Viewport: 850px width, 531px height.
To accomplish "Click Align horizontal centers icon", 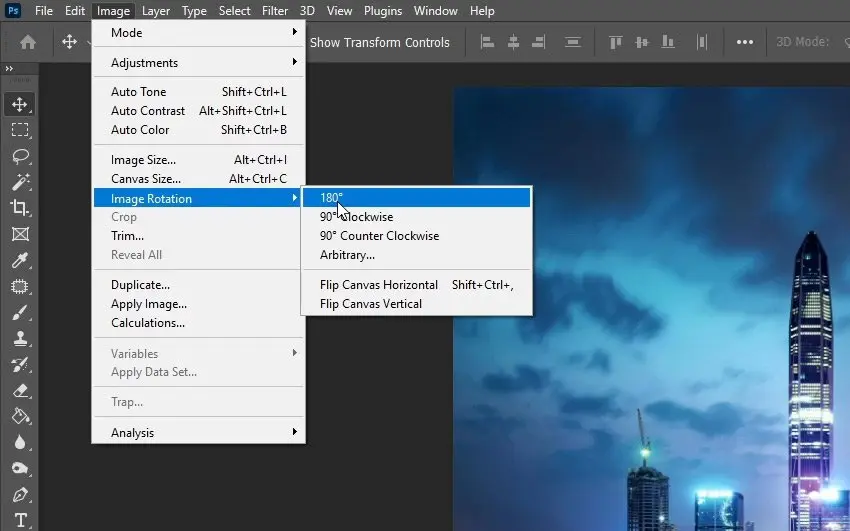I will 513,42.
